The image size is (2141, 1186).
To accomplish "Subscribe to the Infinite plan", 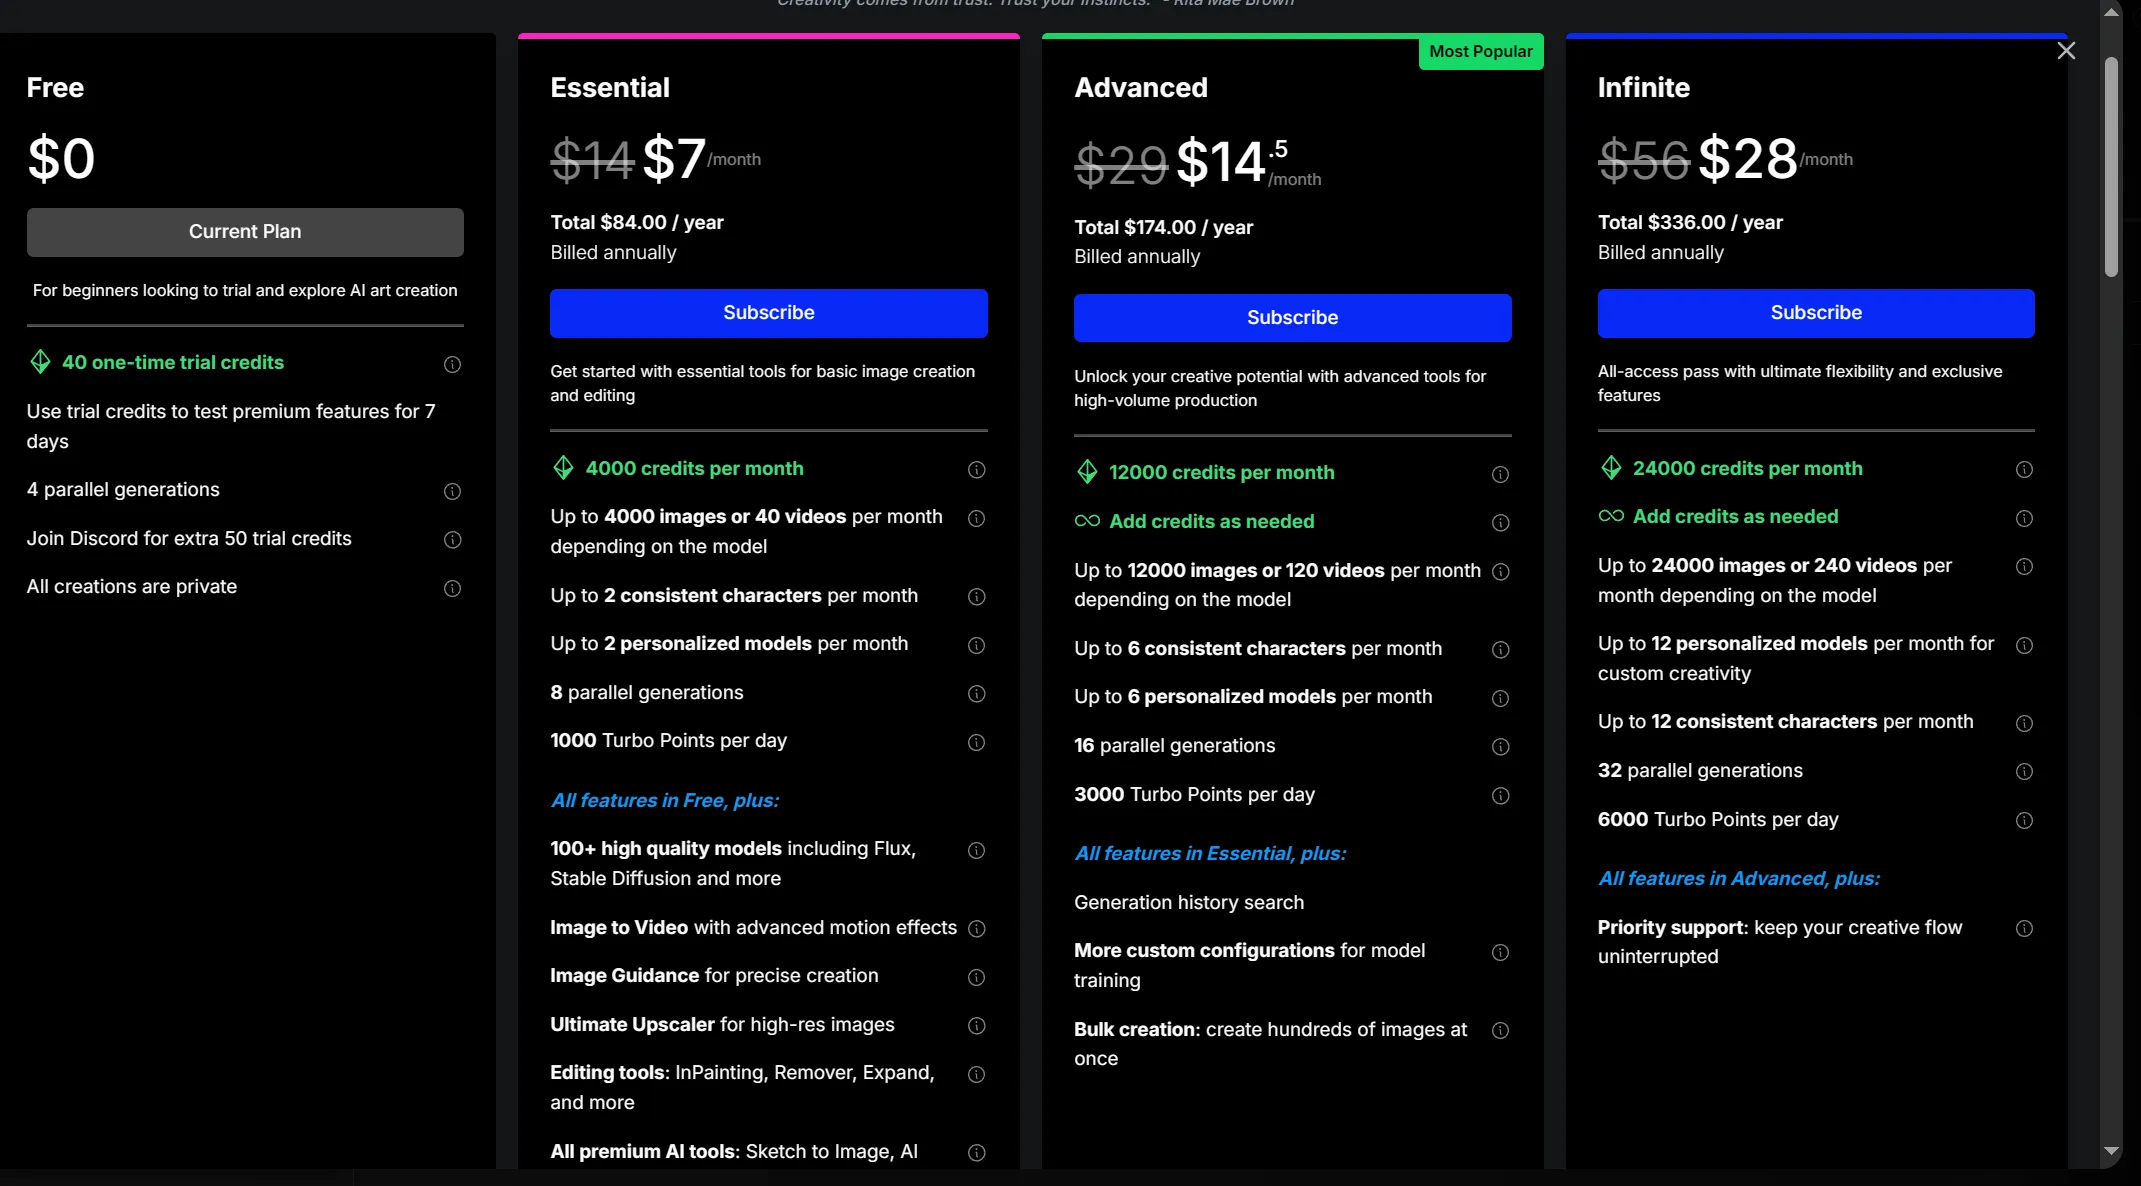I will [1816, 313].
